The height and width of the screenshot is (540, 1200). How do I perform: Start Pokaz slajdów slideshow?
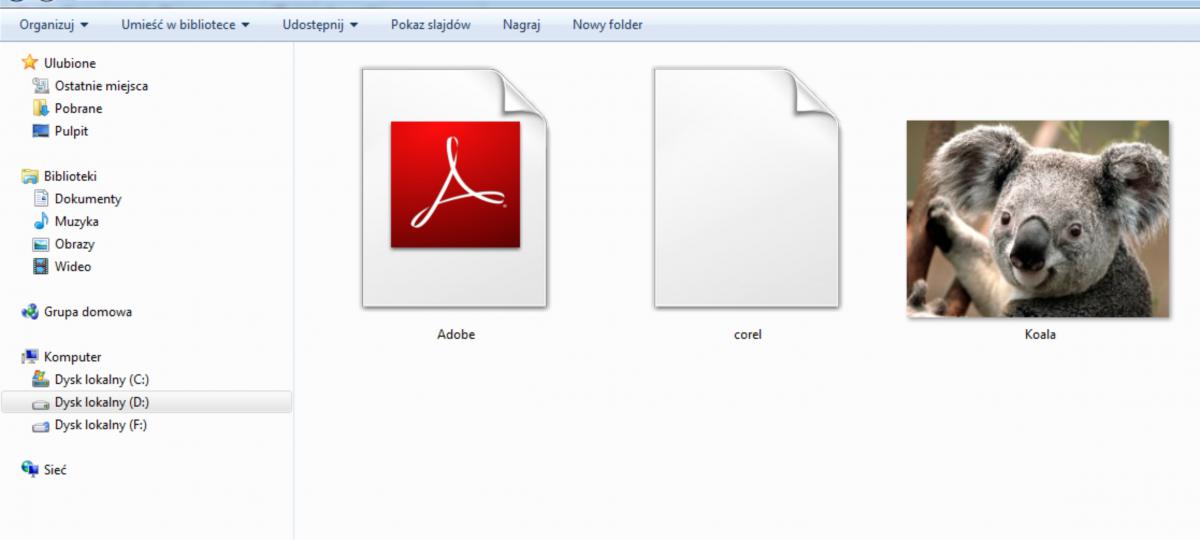click(x=430, y=25)
